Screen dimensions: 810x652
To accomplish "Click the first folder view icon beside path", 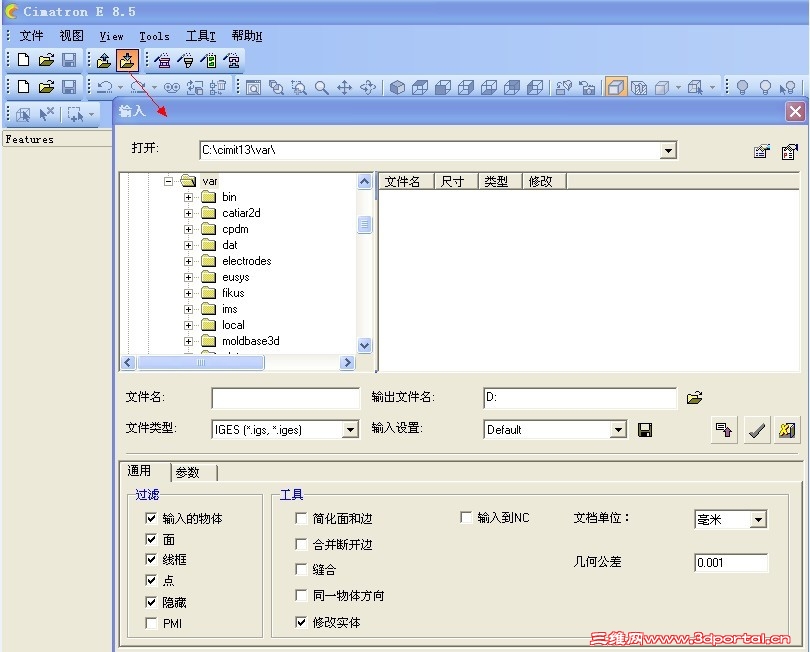I will pyautogui.click(x=762, y=151).
